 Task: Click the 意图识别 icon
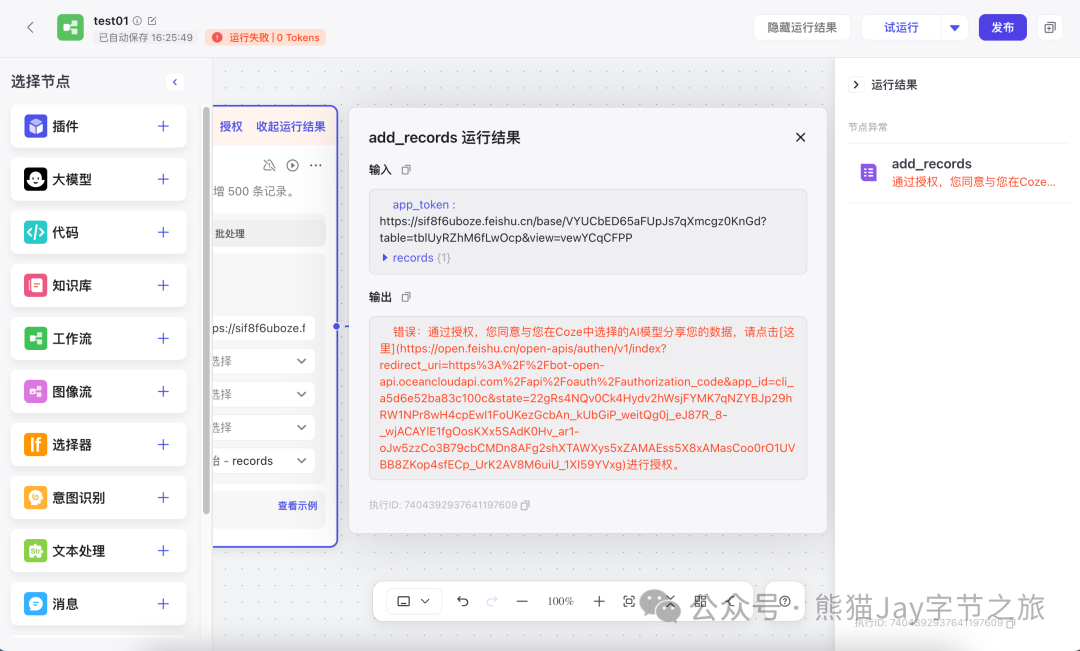pyautogui.click(x=35, y=497)
